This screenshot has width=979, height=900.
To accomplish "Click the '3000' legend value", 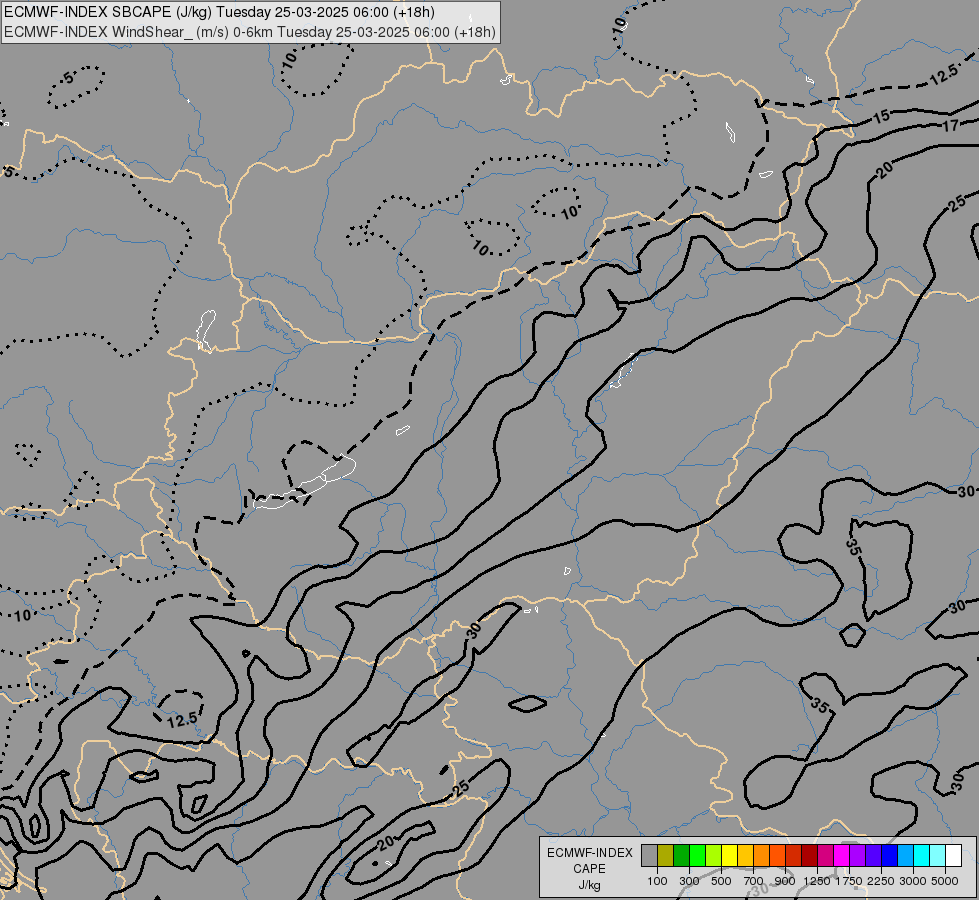I will click(x=913, y=881).
